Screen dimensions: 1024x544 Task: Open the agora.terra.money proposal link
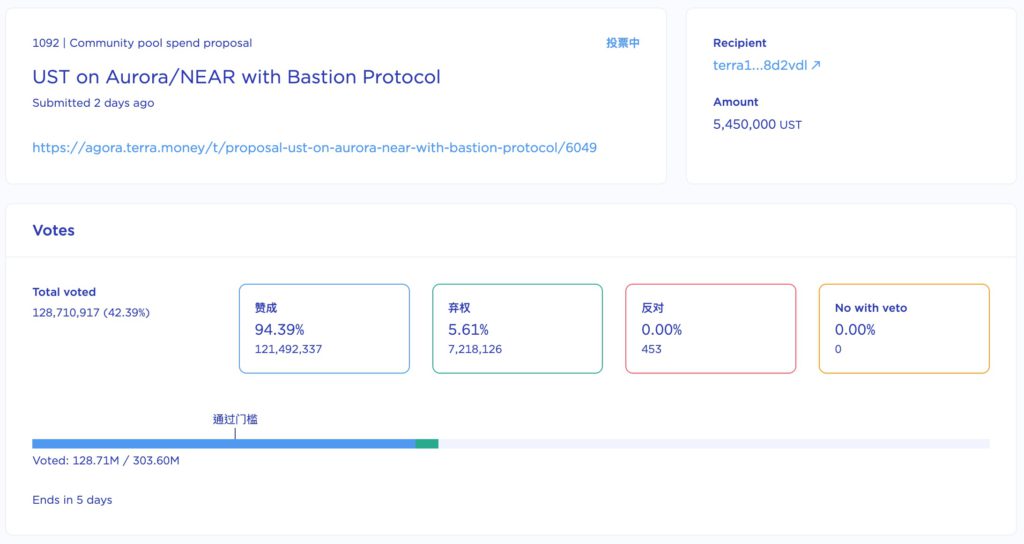coord(314,147)
